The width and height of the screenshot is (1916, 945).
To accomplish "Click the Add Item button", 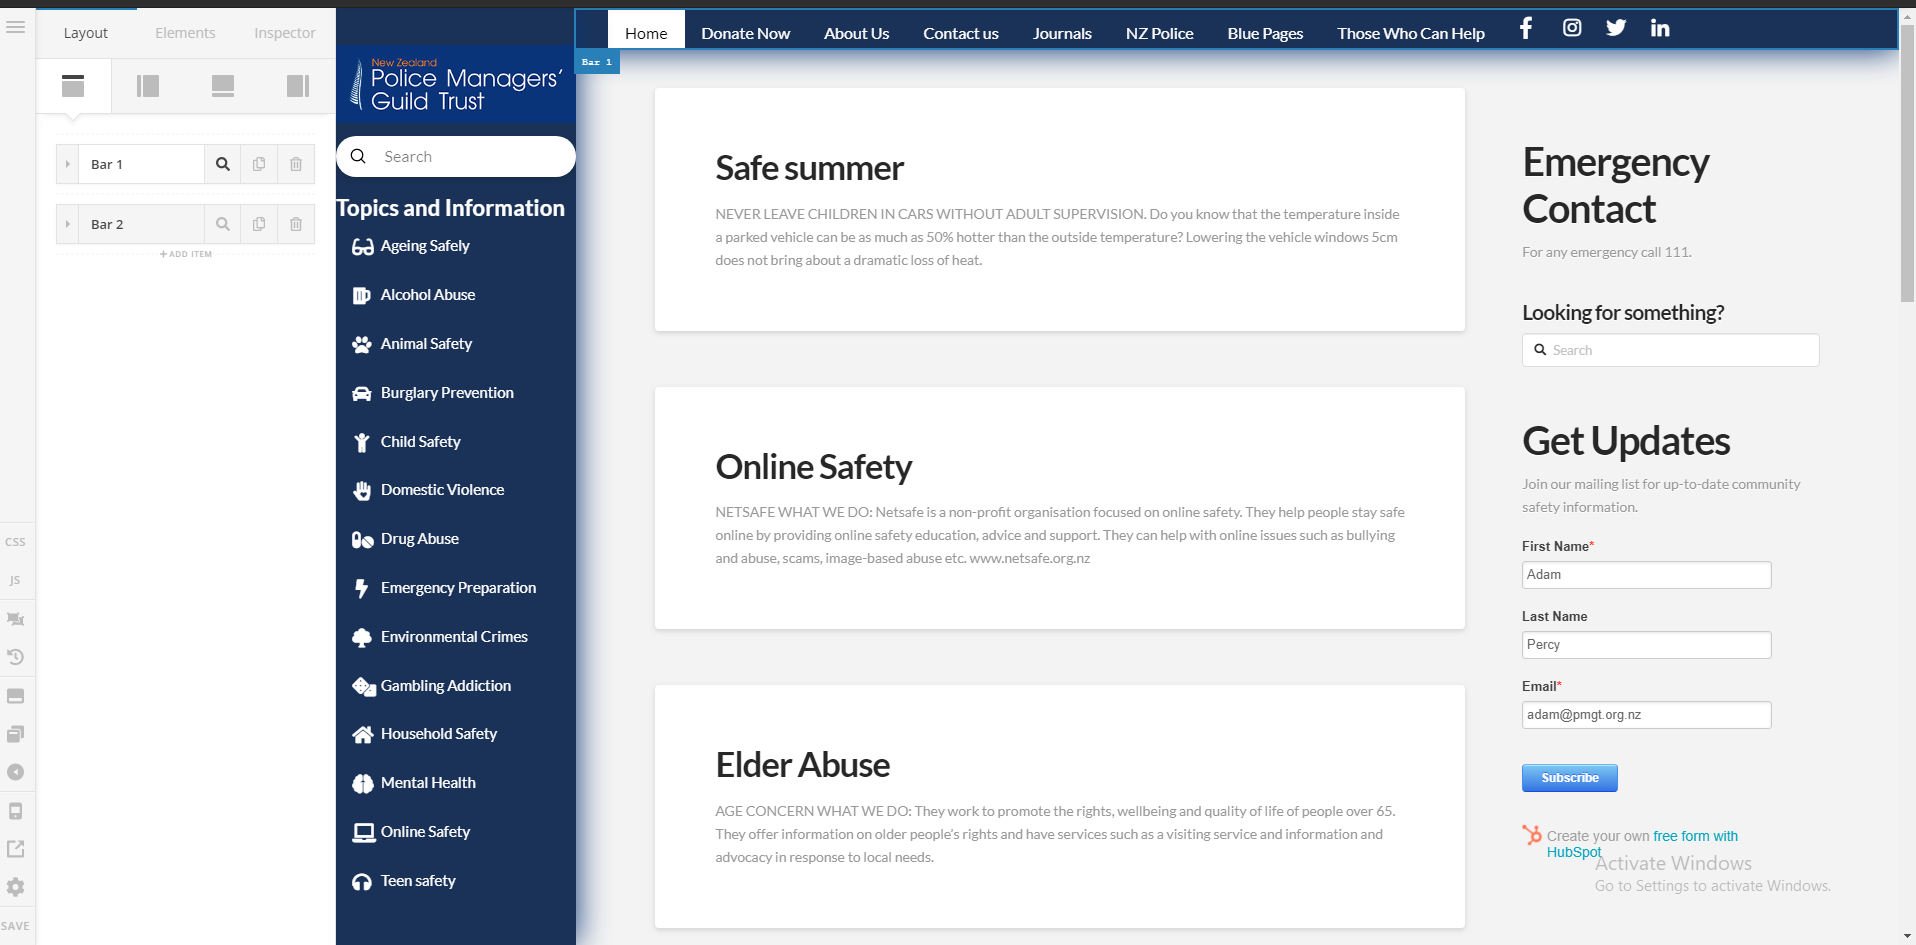I will pyautogui.click(x=186, y=254).
